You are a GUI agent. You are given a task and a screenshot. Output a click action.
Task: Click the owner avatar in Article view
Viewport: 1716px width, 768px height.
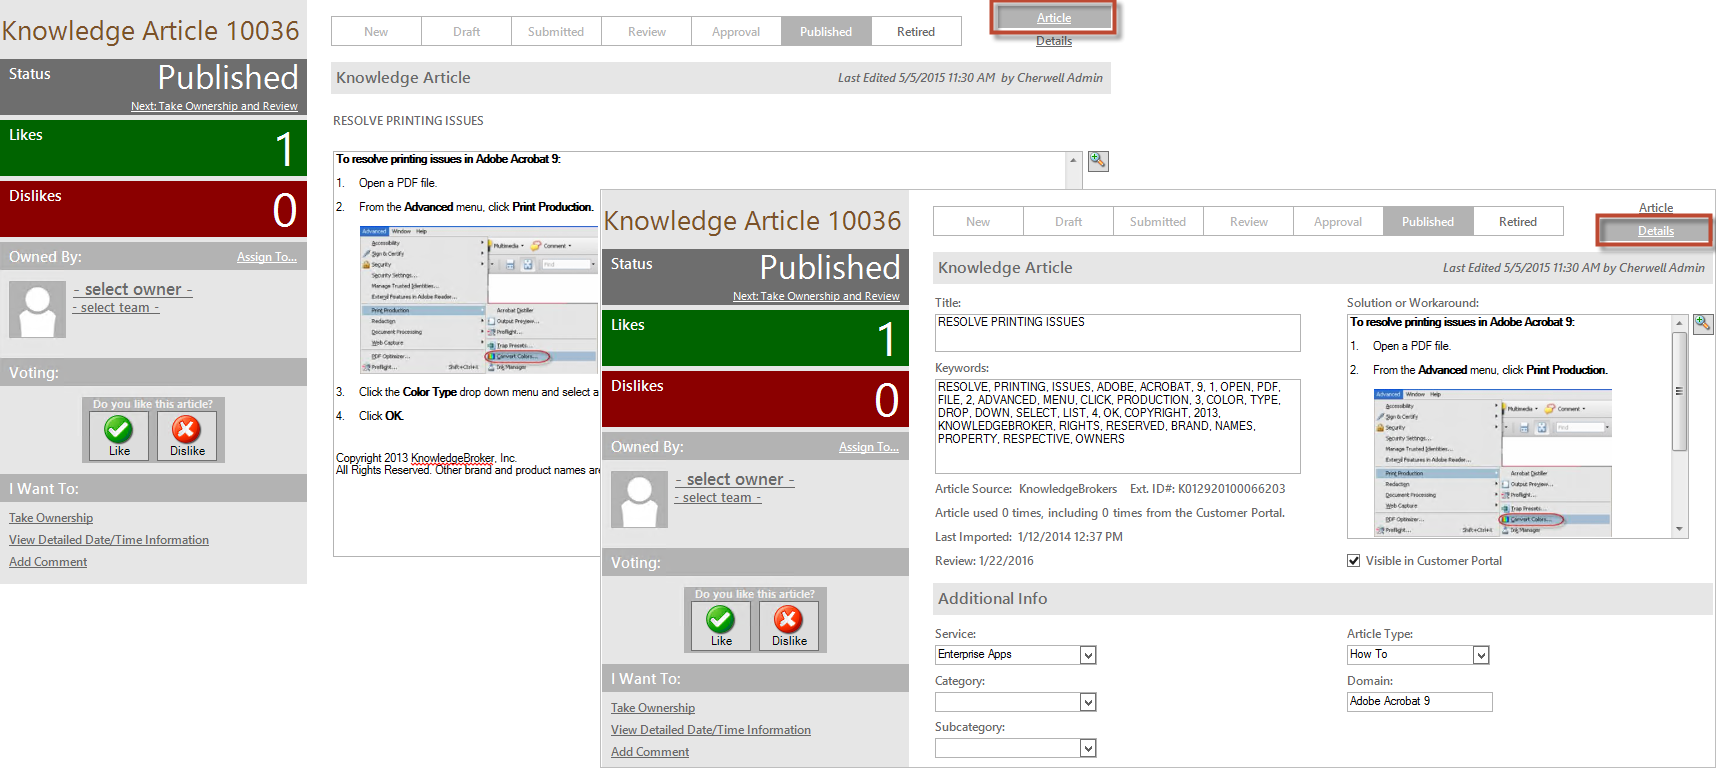click(x=38, y=309)
